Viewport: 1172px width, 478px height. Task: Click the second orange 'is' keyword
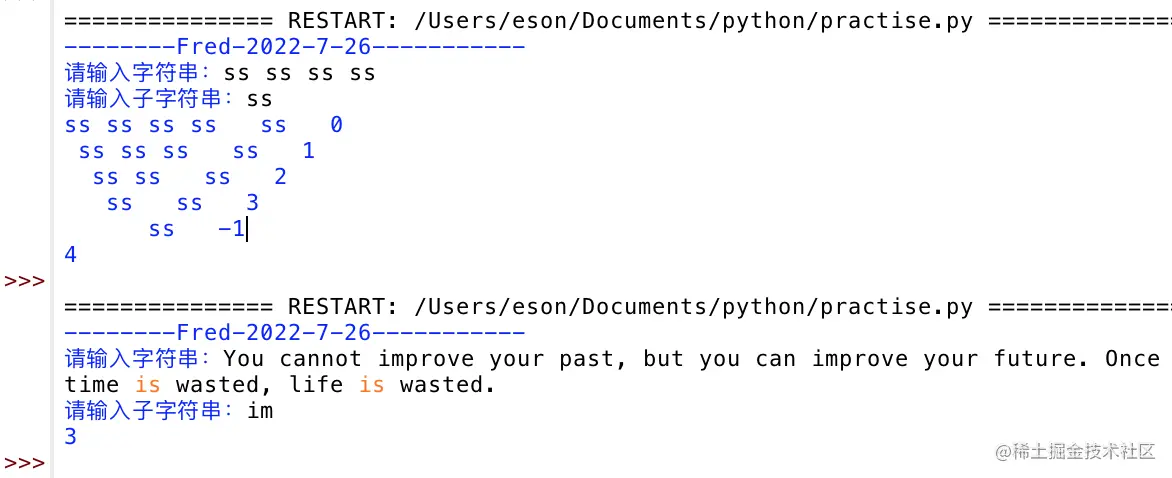(x=372, y=384)
